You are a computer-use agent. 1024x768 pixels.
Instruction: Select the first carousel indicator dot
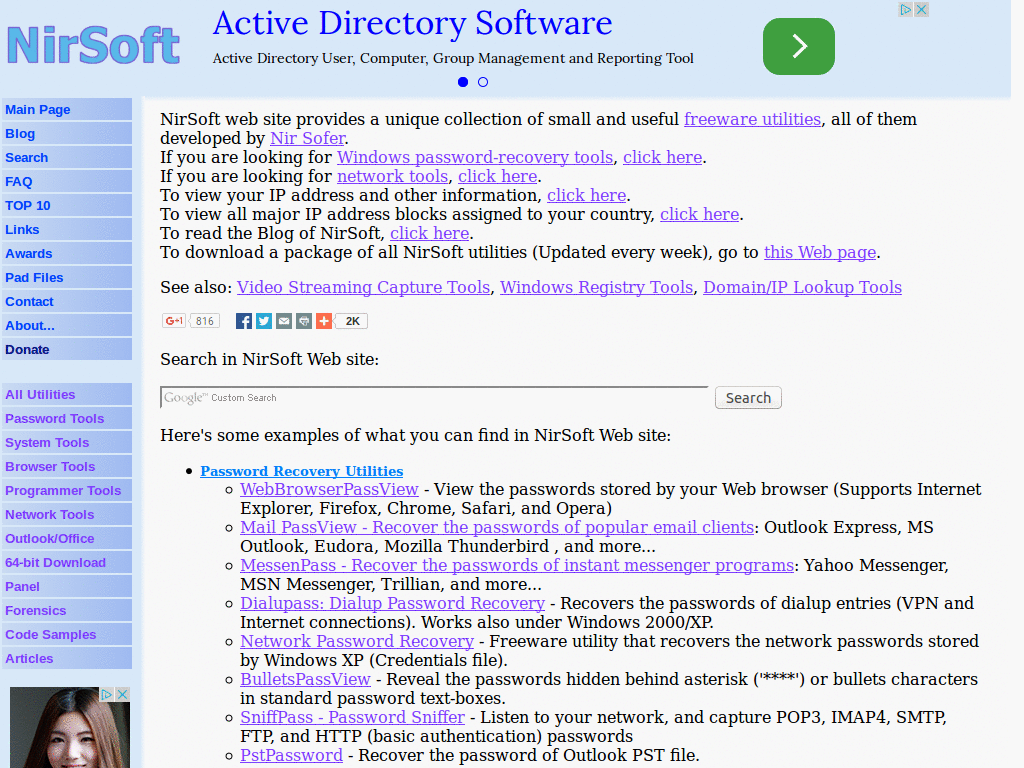462,82
